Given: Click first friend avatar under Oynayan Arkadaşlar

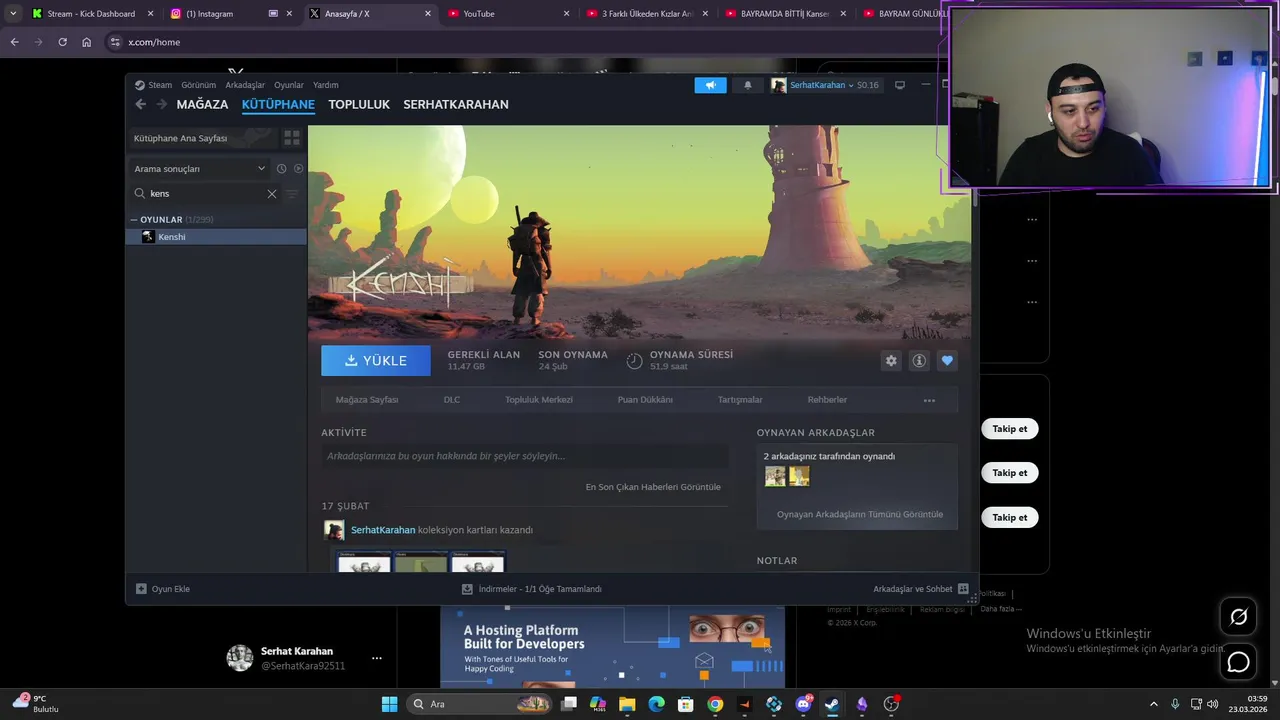Looking at the screenshot, I should click(x=775, y=477).
